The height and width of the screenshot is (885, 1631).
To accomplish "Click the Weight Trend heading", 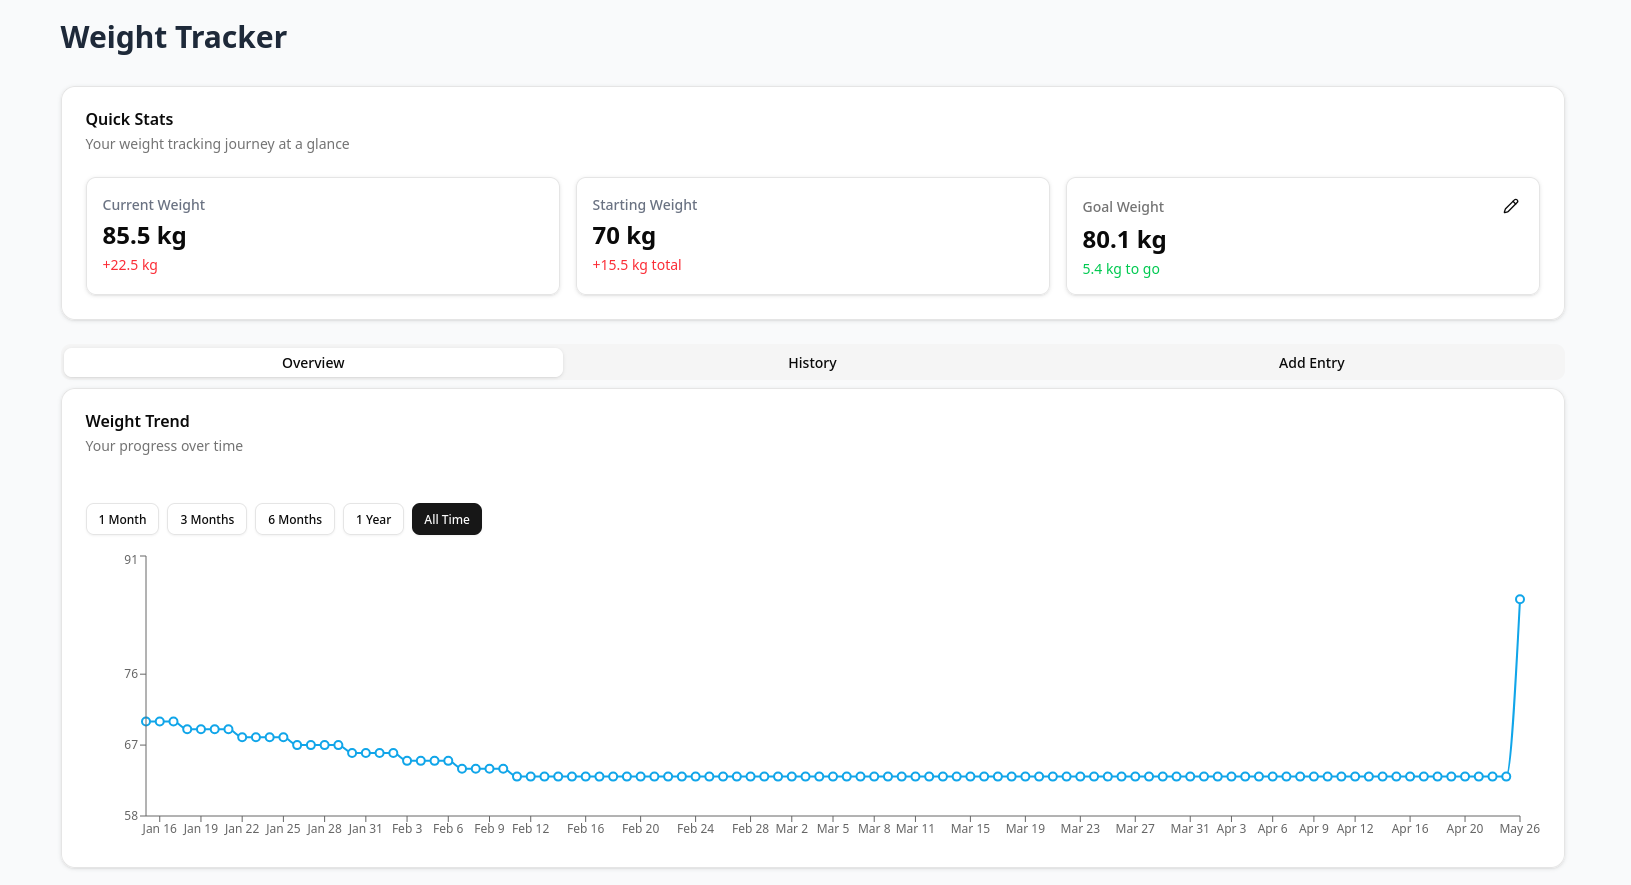I will point(137,422).
